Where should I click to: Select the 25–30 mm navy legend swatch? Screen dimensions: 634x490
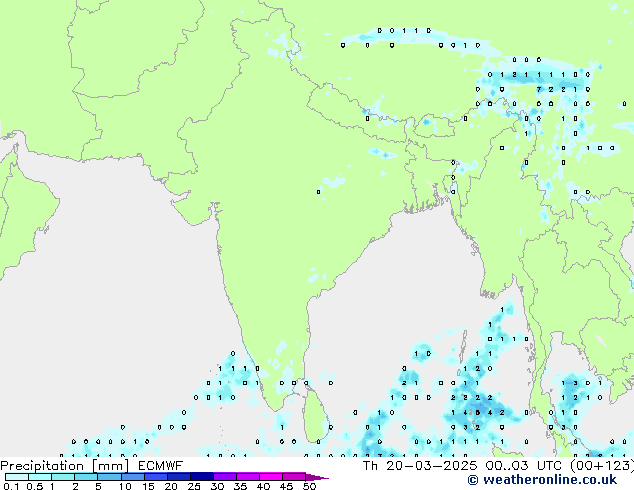tap(201, 477)
